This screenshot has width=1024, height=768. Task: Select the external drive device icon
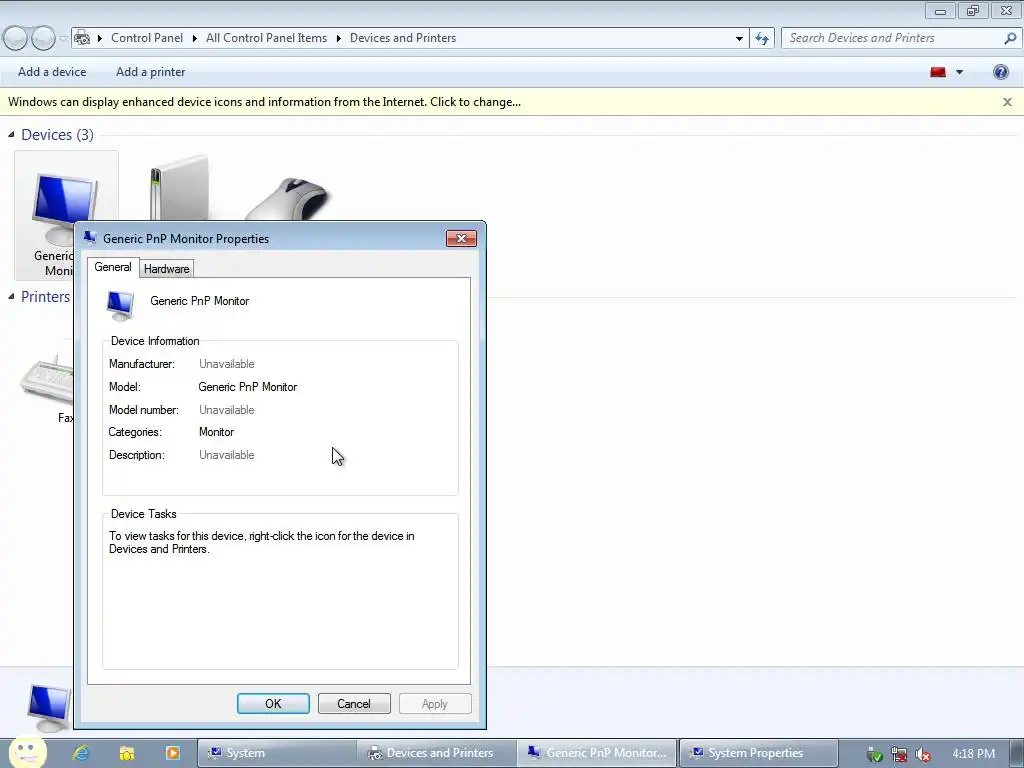tap(179, 188)
